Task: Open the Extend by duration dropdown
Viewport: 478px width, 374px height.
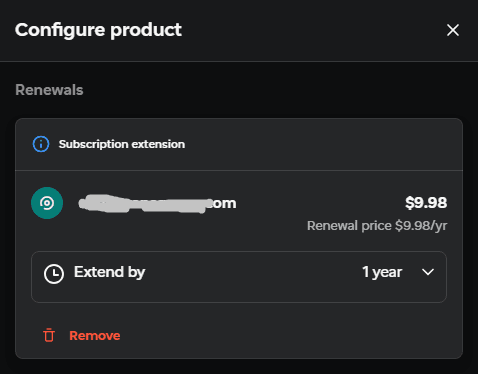Action: 239,277
